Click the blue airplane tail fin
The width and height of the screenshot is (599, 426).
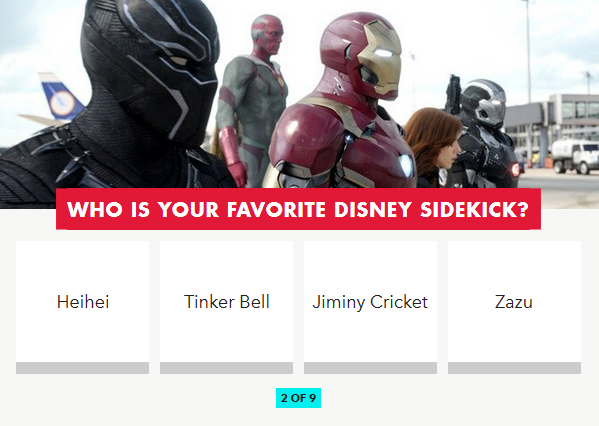tap(60, 98)
